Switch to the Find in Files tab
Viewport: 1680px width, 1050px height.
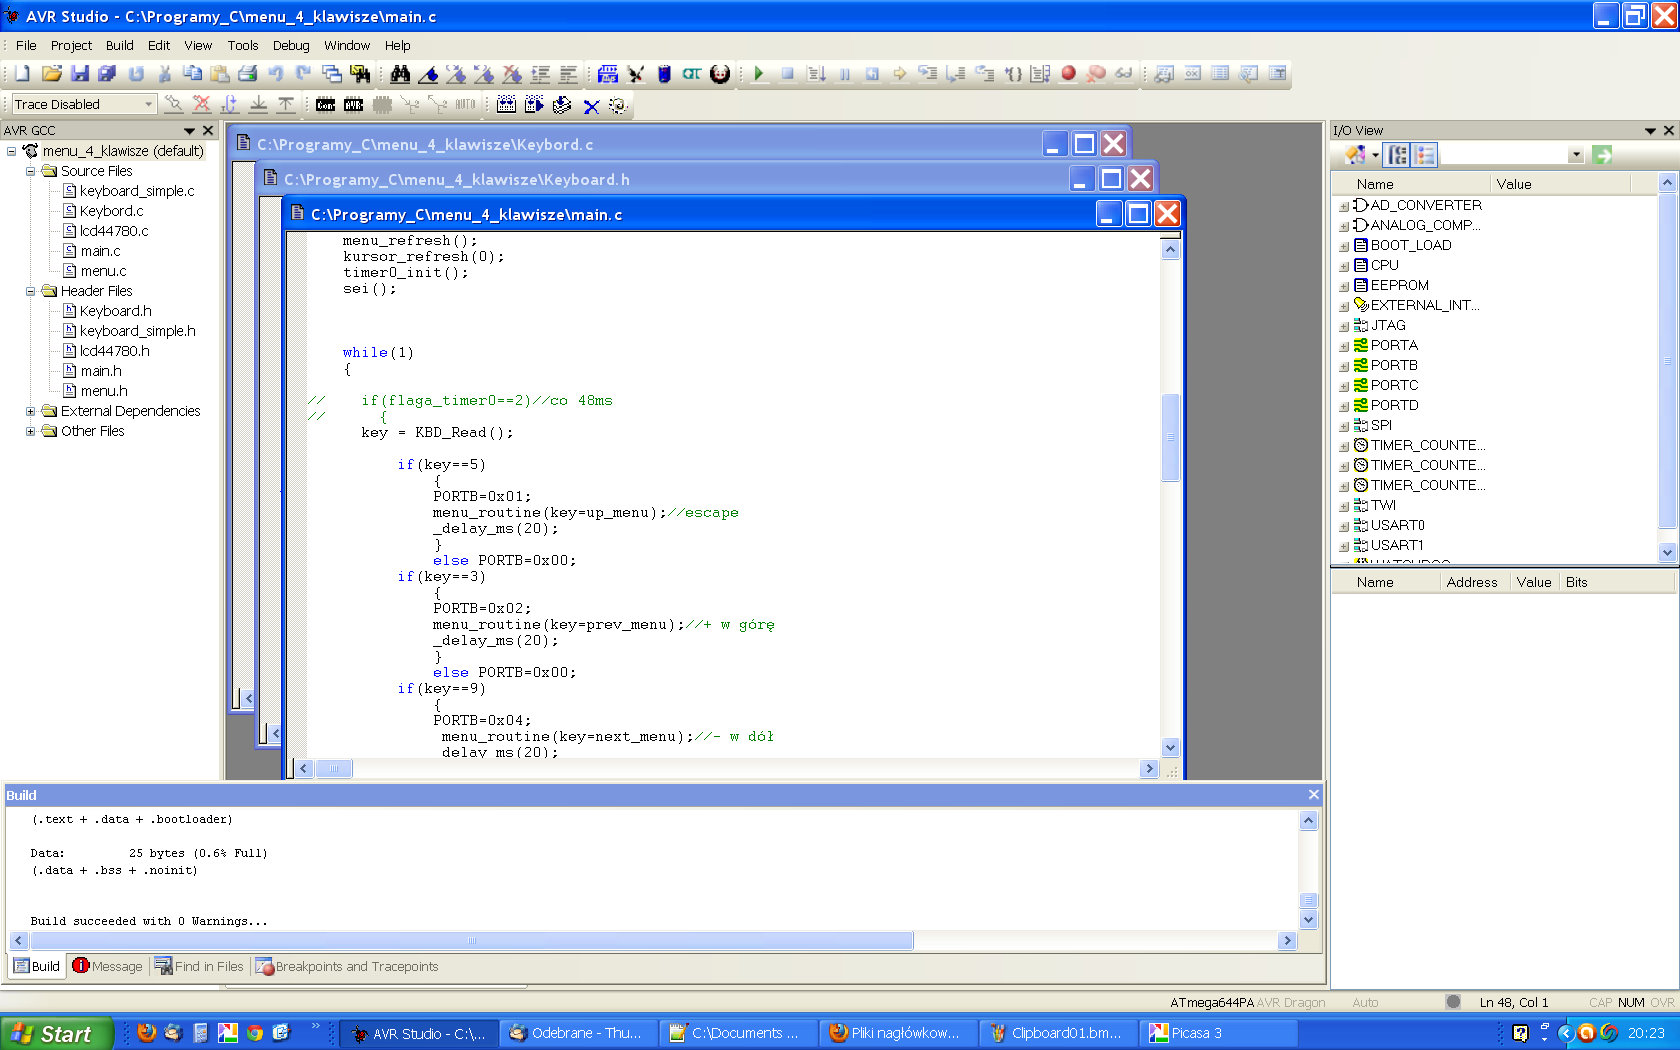tap(199, 966)
